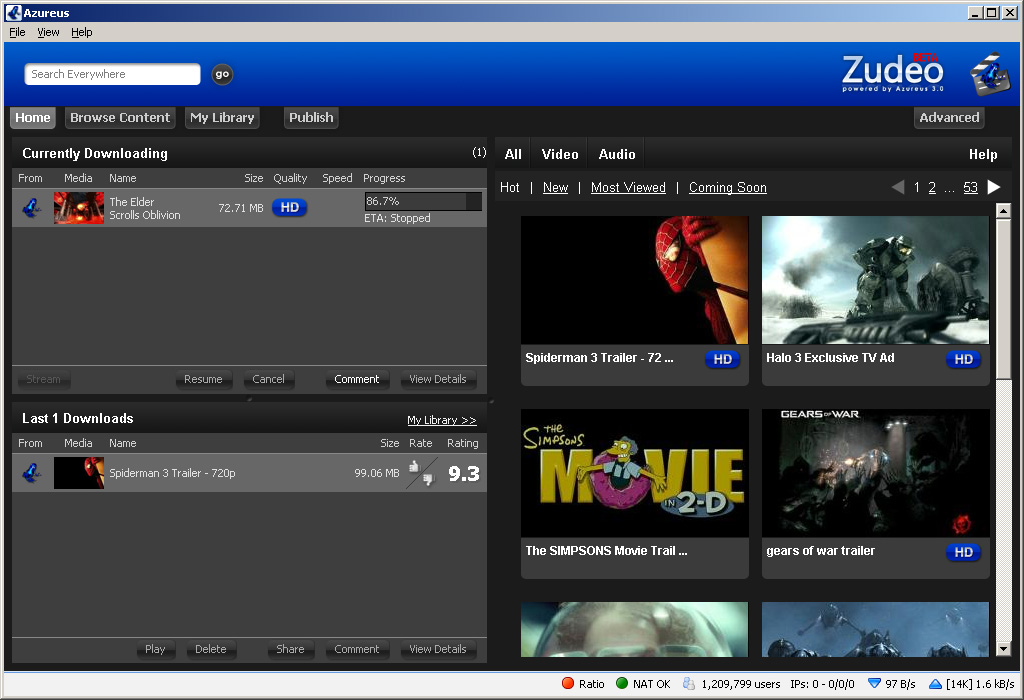This screenshot has width=1024, height=700.
Task: Open the Coming Soon list
Action: click(x=728, y=187)
